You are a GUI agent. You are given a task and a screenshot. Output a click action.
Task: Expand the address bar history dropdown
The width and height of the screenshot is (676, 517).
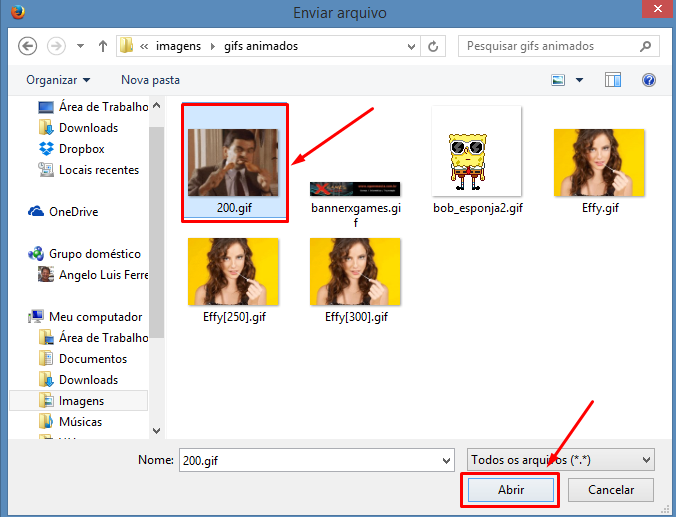point(411,47)
